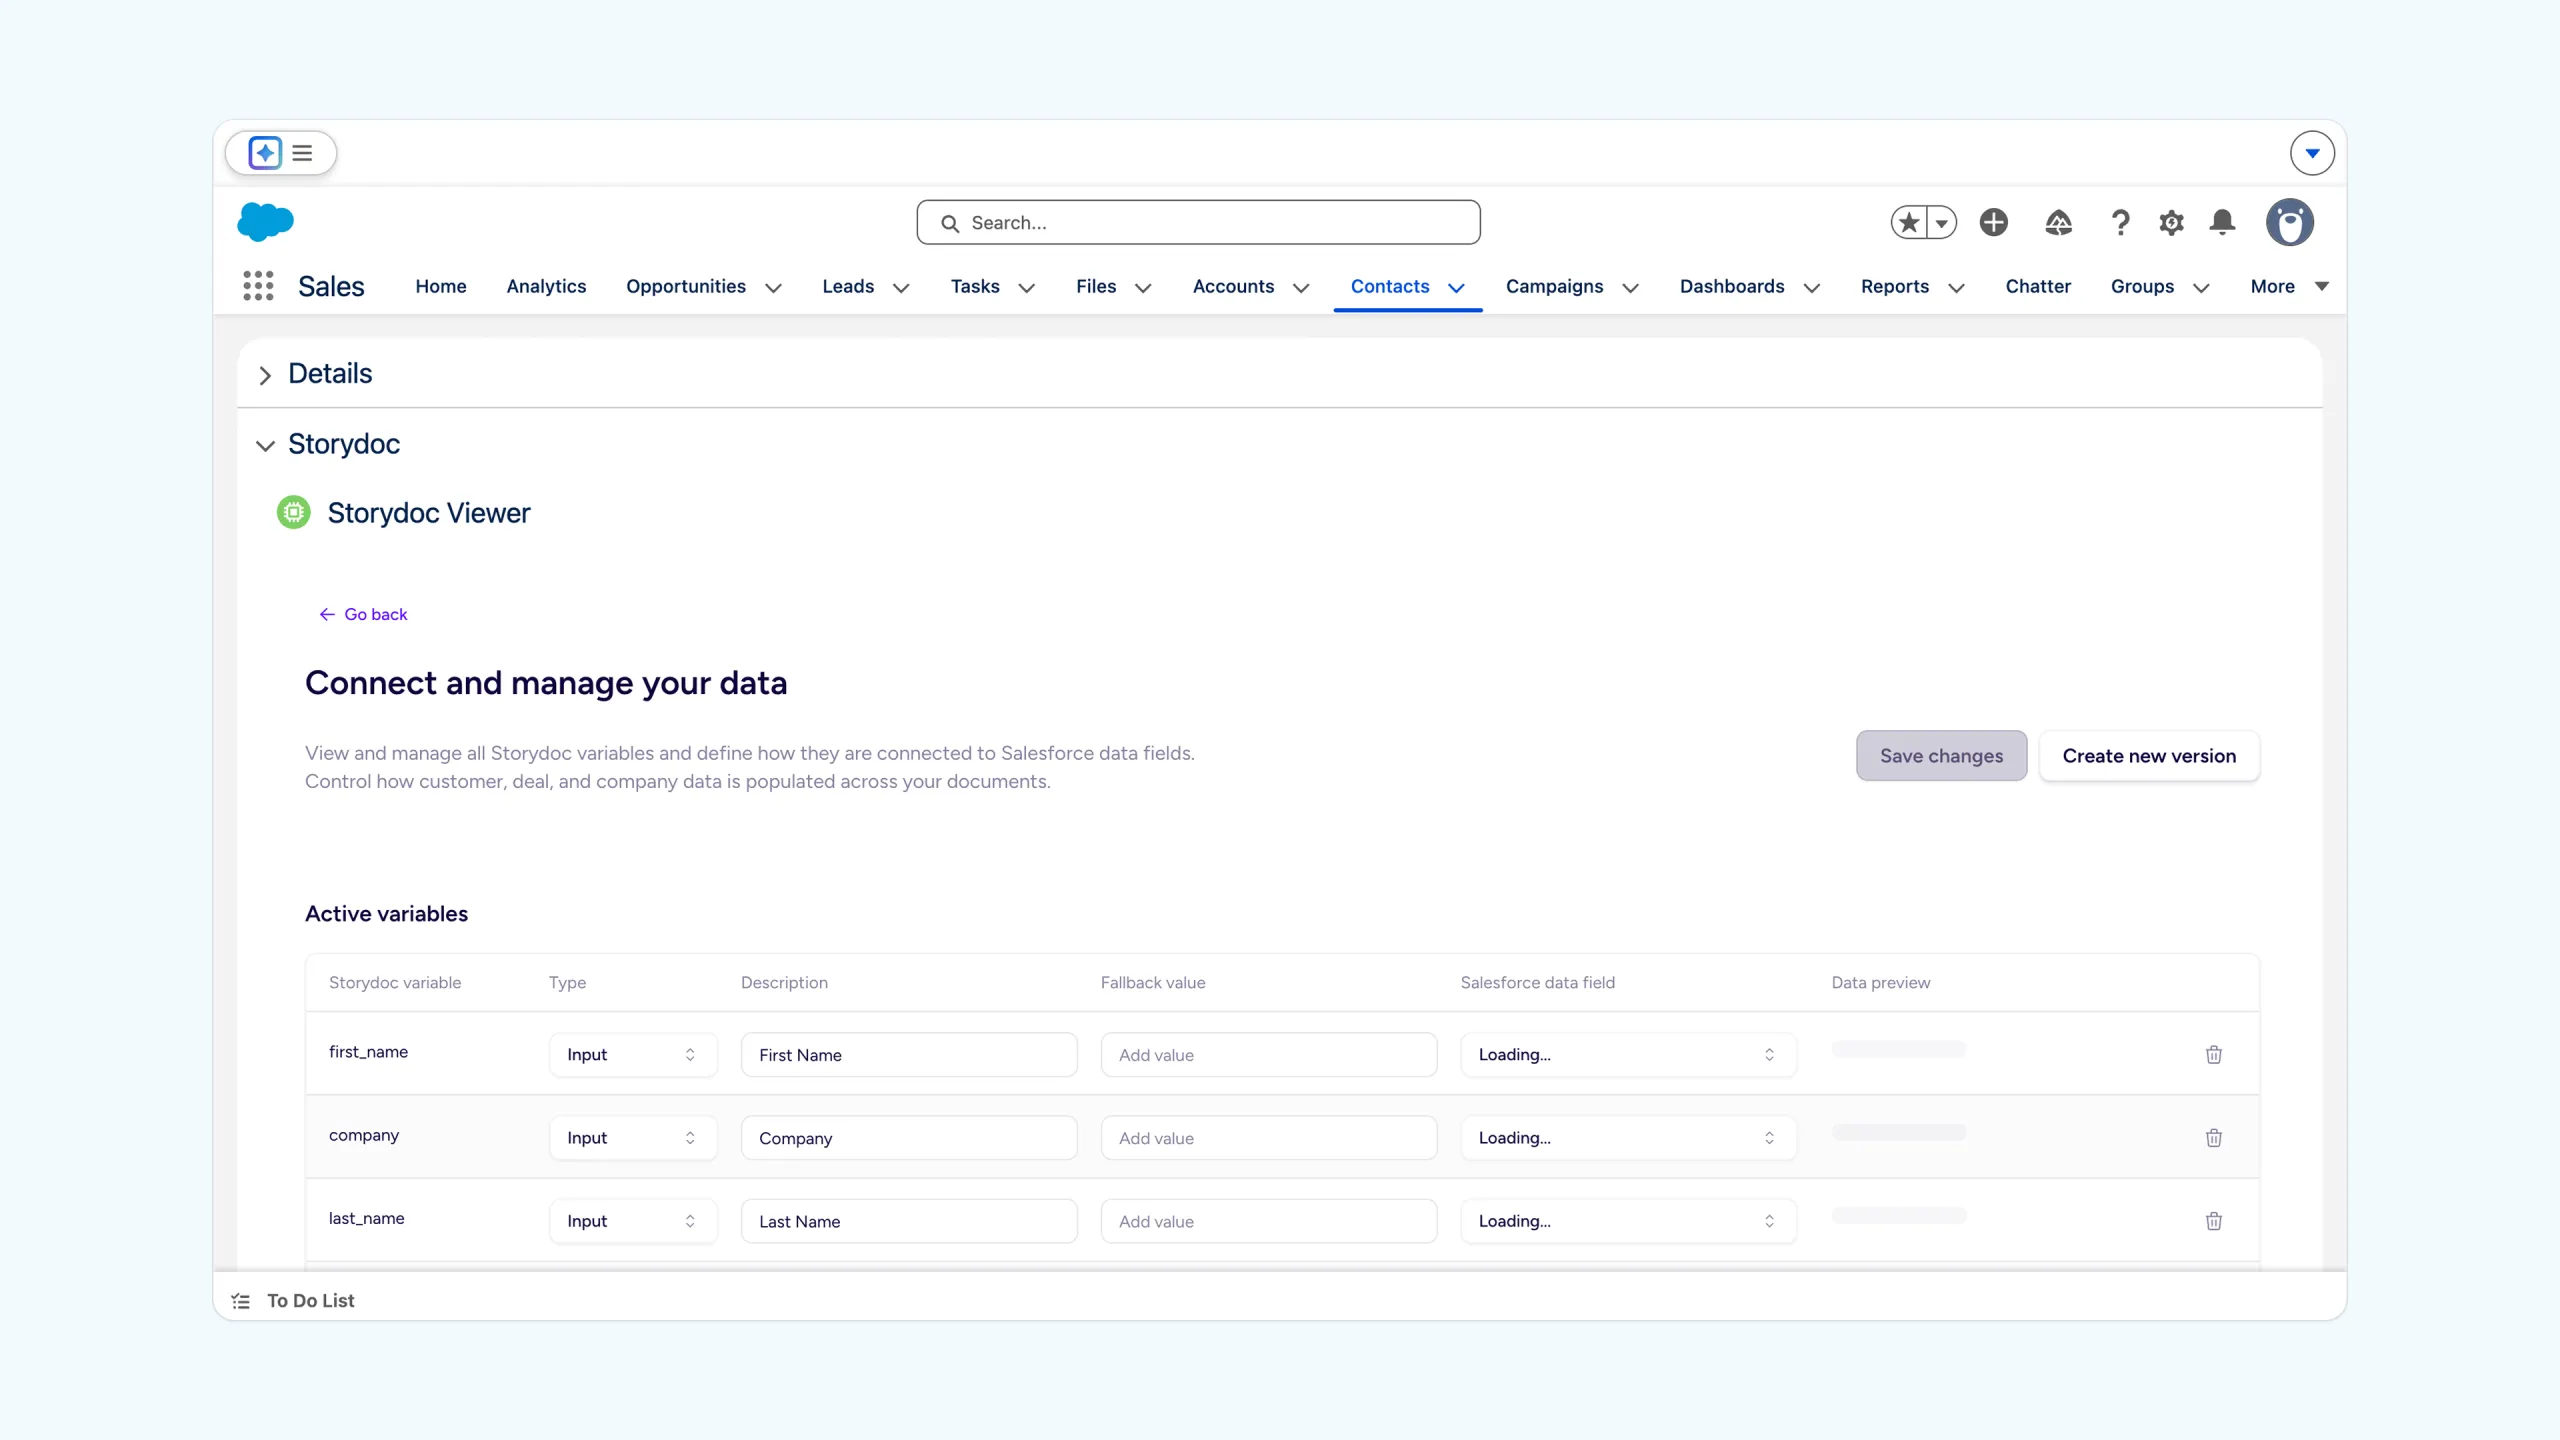The height and width of the screenshot is (1440, 2560).
Task: Open the Opportunities tab
Action: [x=686, y=286]
